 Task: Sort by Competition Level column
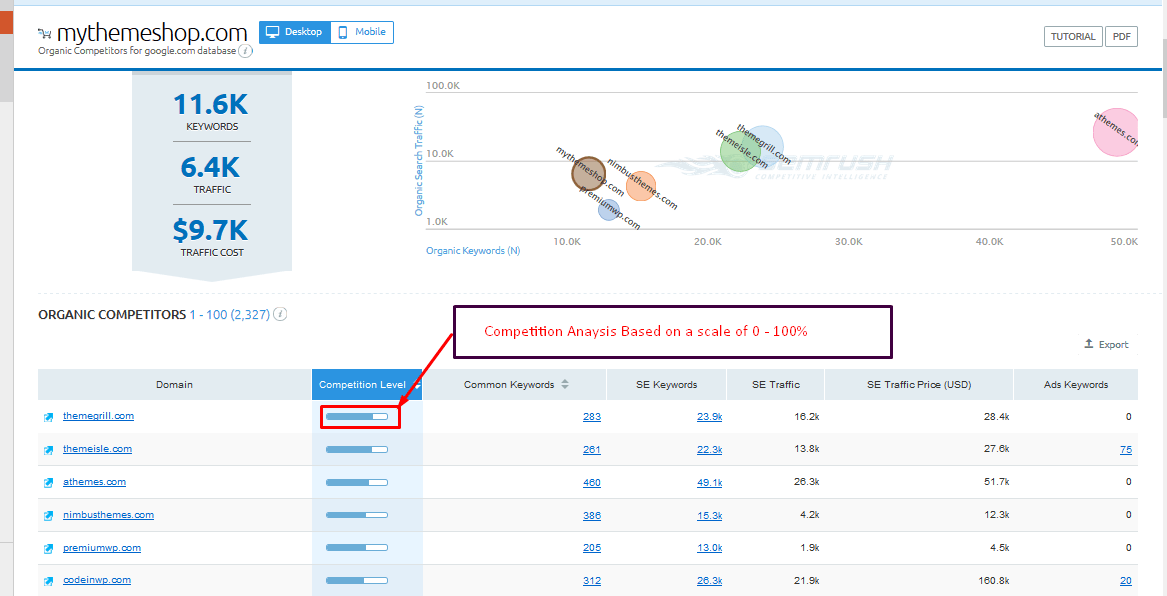(367, 385)
